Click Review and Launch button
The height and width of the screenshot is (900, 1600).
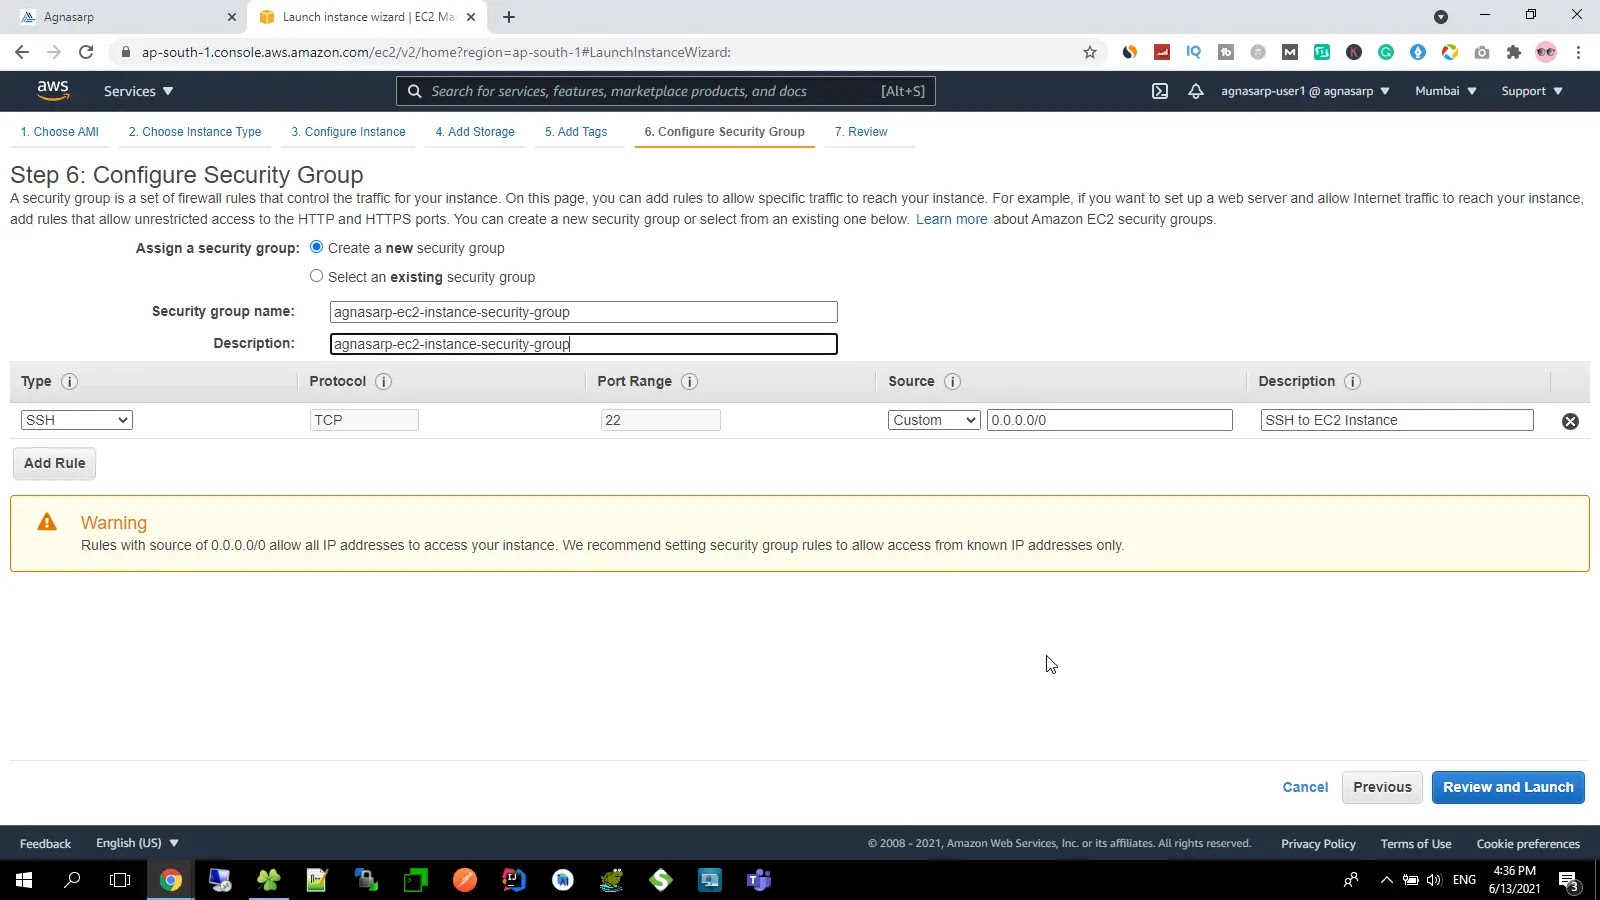tap(1508, 787)
